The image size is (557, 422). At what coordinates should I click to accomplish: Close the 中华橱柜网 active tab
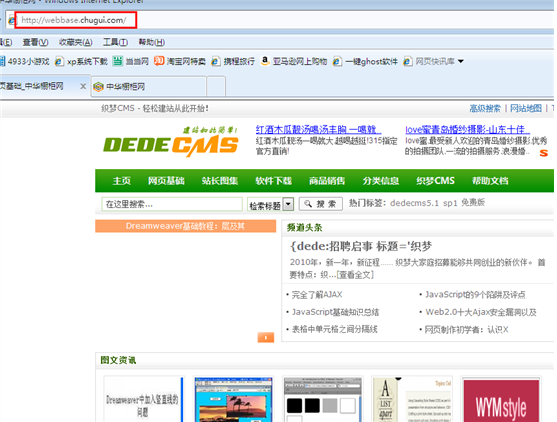(83, 86)
